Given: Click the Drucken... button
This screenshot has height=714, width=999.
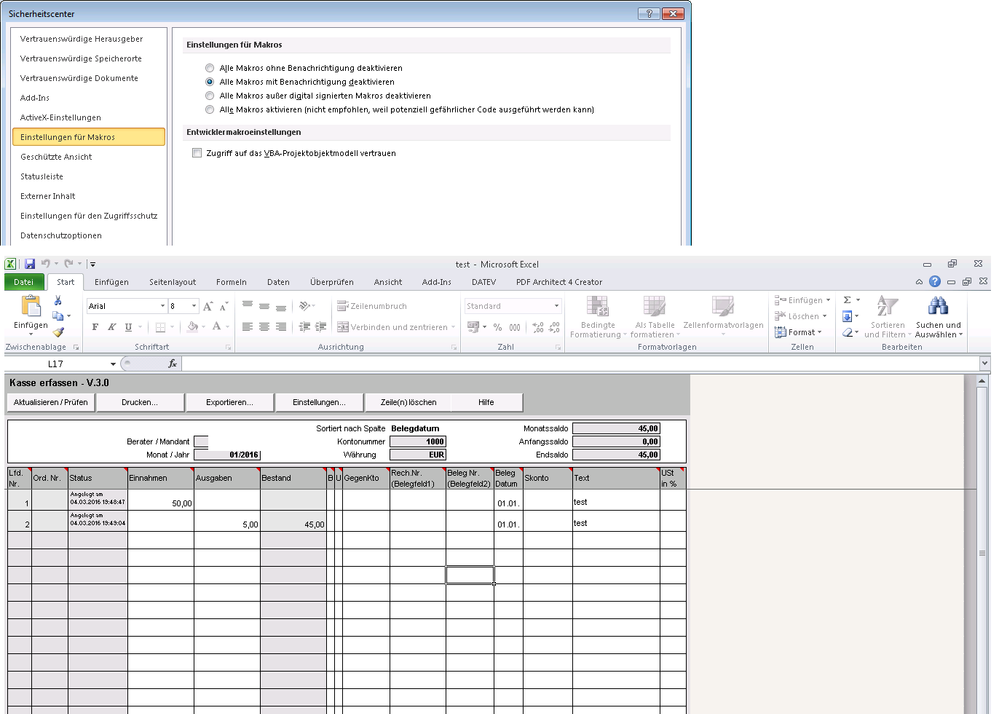Looking at the screenshot, I should tap(140, 403).
